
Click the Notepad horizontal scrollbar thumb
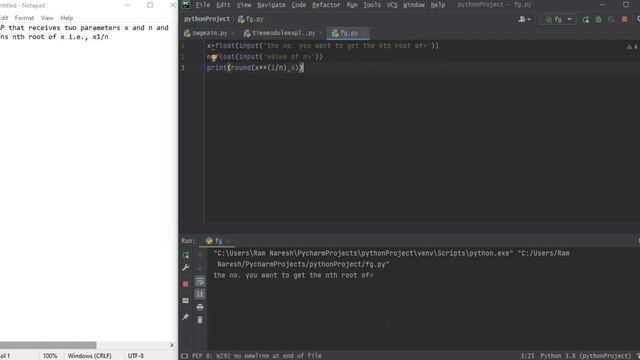tap(48, 345)
